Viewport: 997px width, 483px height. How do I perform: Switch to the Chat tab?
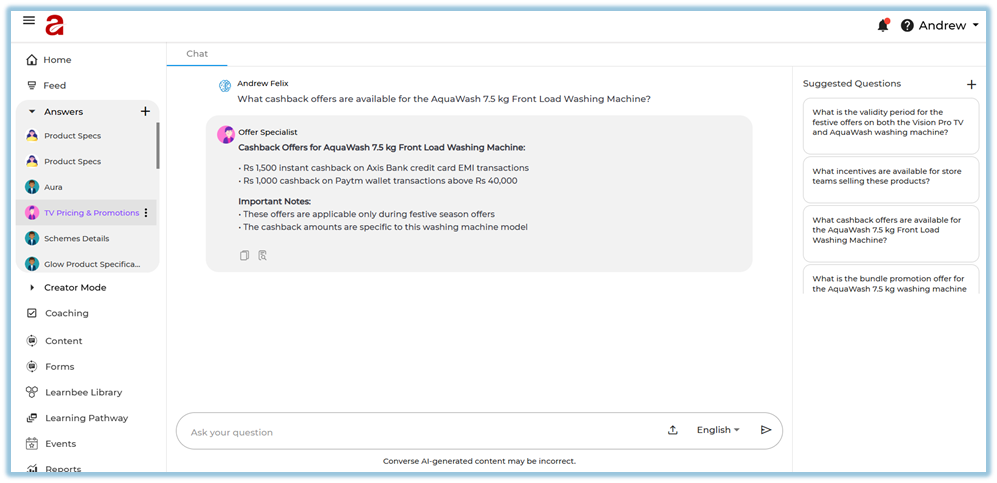pyautogui.click(x=197, y=54)
